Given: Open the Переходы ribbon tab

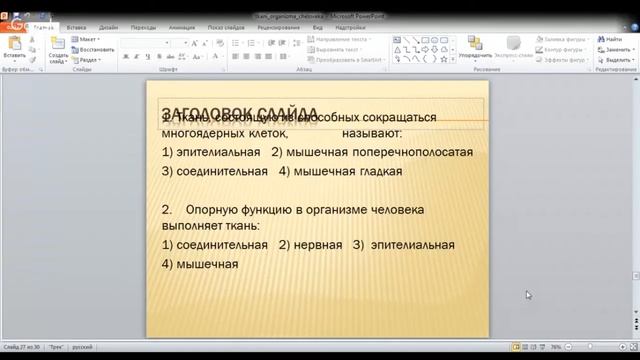Looking at the screenshot, I should 143,27.
